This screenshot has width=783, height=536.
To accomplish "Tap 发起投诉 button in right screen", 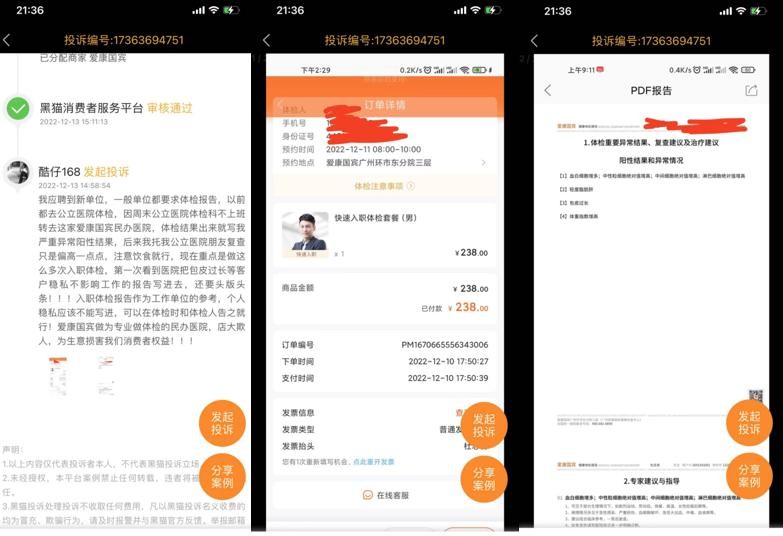I will (x=749, y=423).
